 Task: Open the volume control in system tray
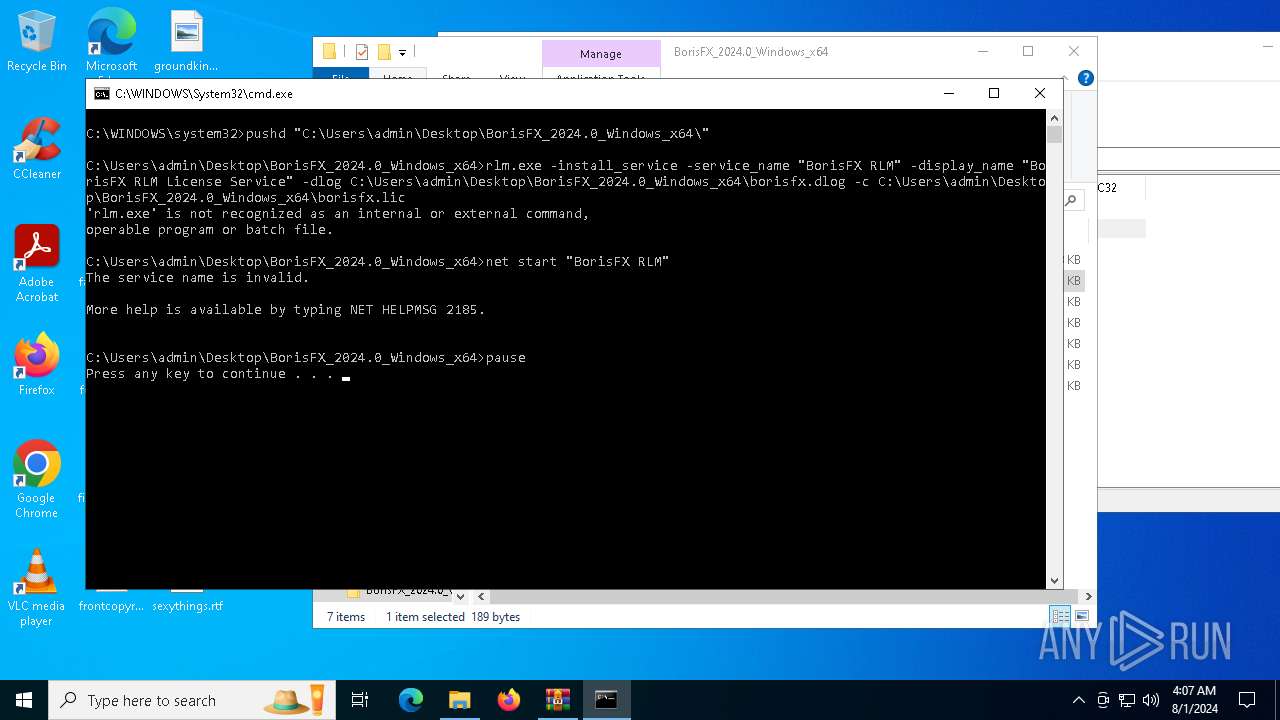(x=1151, y=700)
